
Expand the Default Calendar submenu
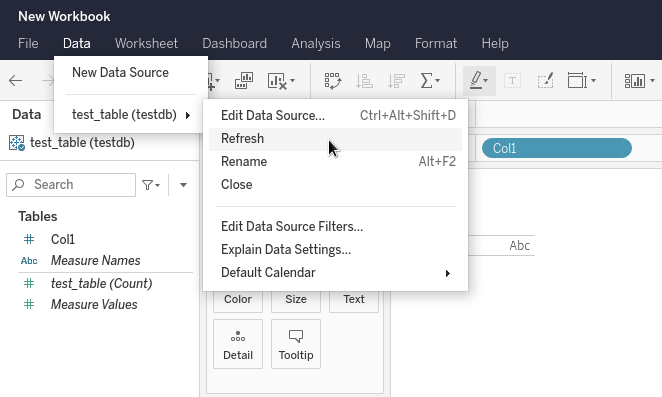click(336, 272)
